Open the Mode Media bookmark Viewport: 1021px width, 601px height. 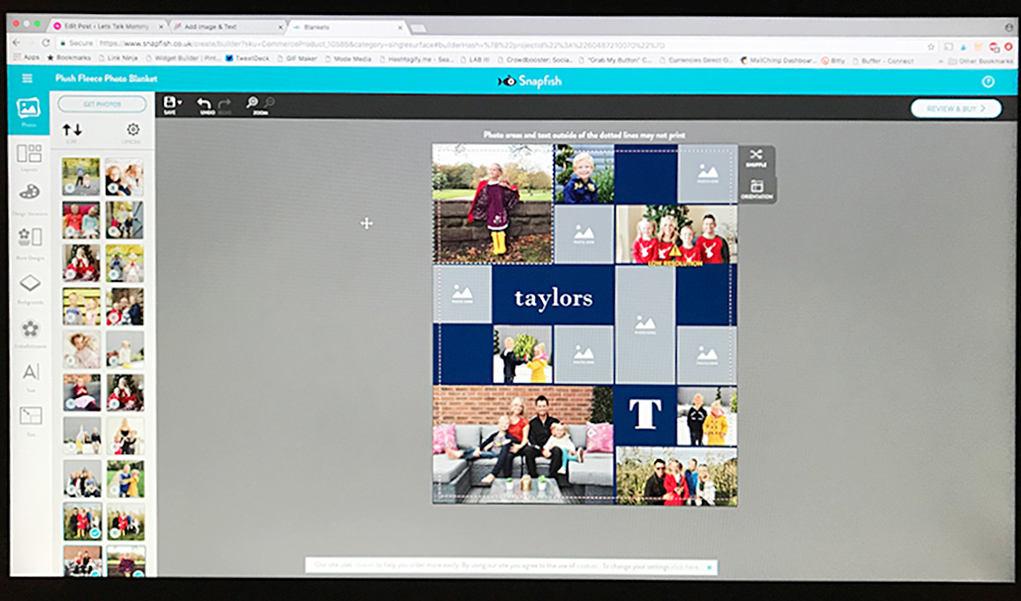click(347, 59)
